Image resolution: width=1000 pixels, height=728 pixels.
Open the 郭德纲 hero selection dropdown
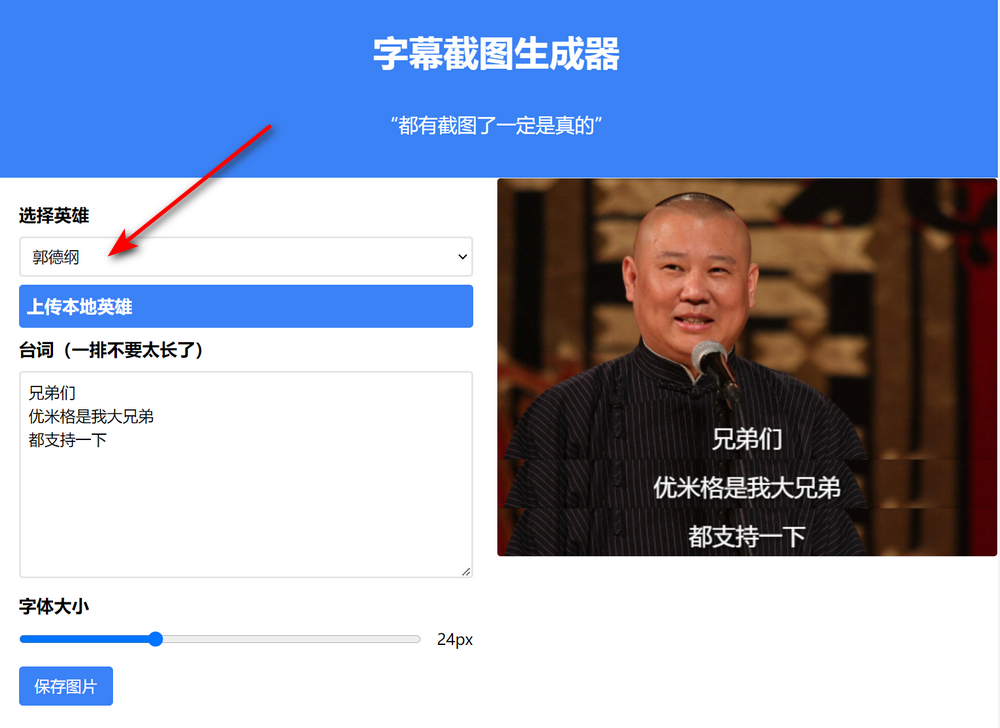click(245, 257)
